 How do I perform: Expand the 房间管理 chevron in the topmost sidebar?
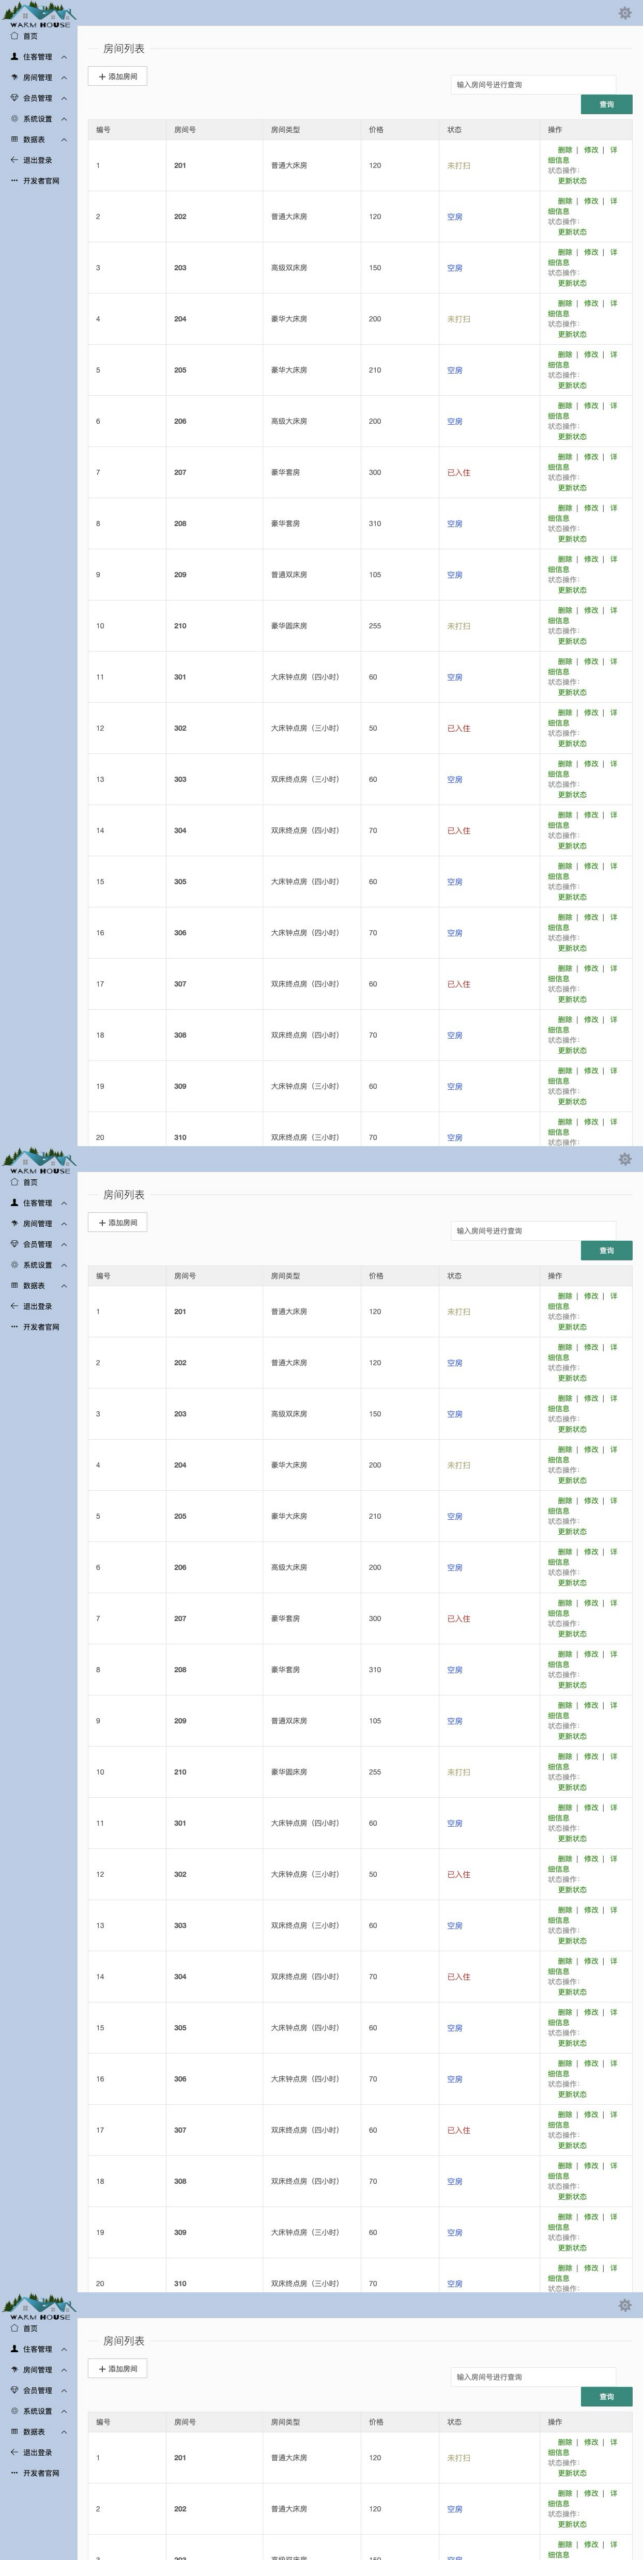(x=64, y=77)
